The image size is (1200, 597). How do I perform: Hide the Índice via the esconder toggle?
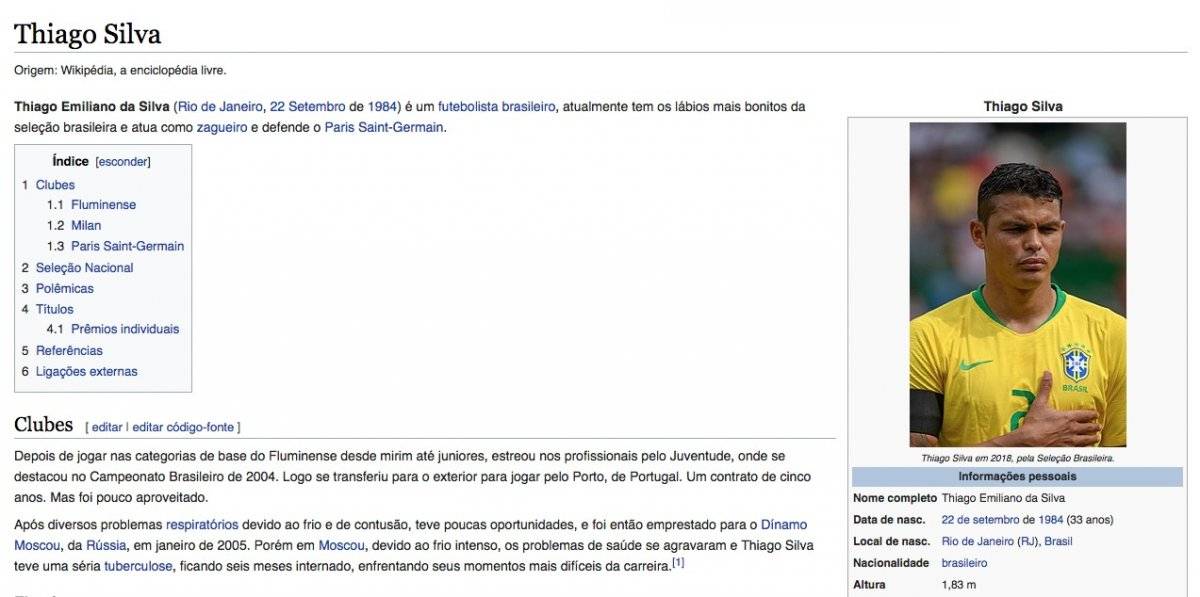123,161
